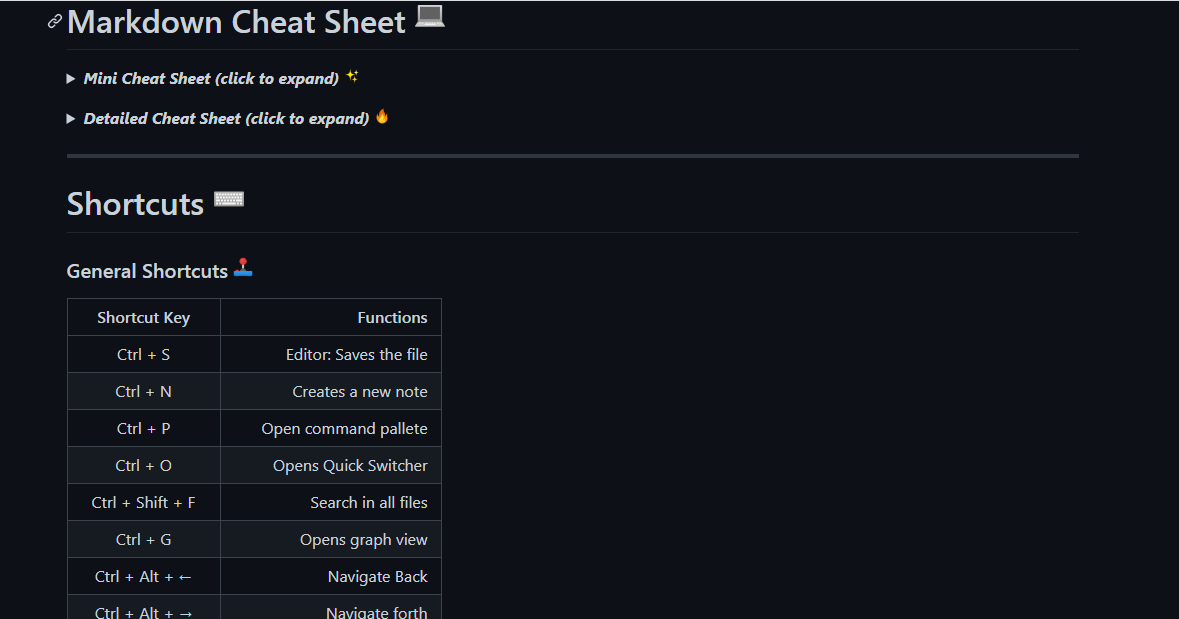Viewport: 1179px width, 619px height.
Task: Select the Shortcut Key column header
Action: (143, 317)
